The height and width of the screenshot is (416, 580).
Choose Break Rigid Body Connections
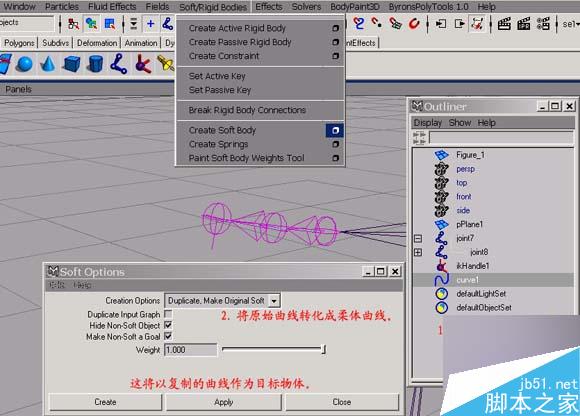(247, 110)
